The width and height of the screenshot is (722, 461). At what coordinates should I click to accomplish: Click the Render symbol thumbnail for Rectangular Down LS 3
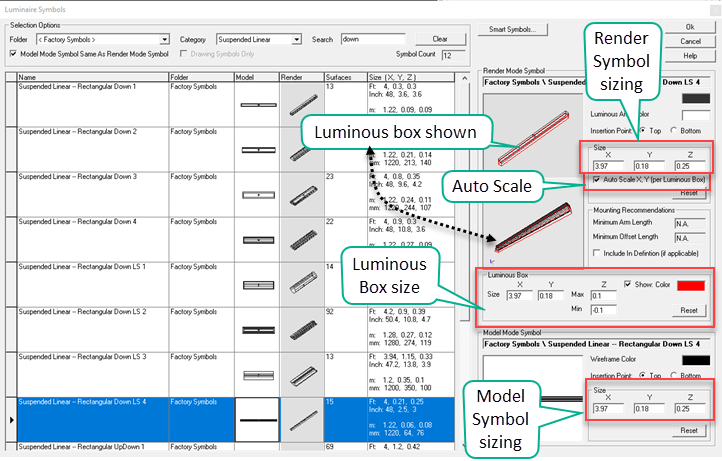(x=303, y=376)
